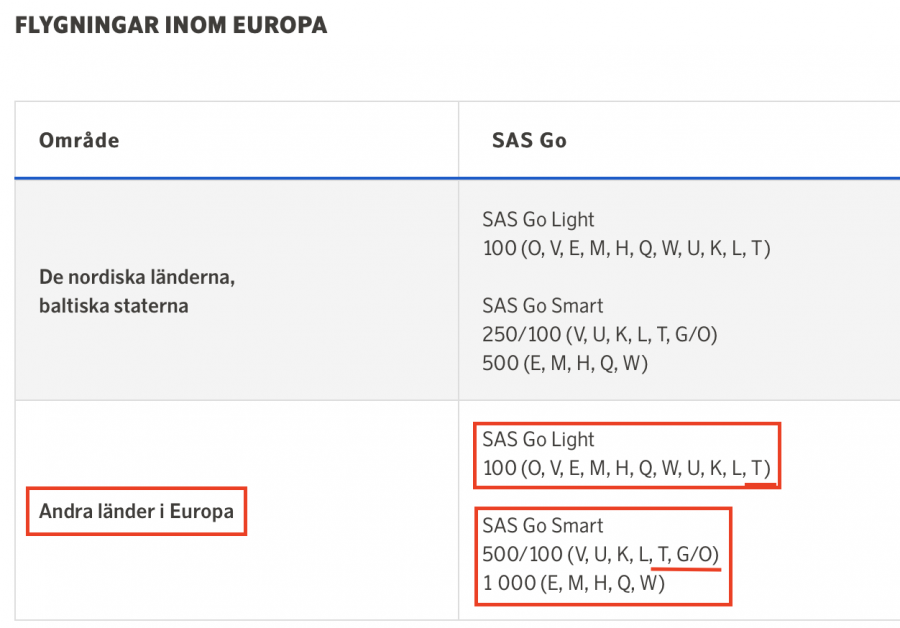The image size is (900, 628).
Task: Click the 250/100 (V, U, K, L, T, G/O) line
Action: 600,334
